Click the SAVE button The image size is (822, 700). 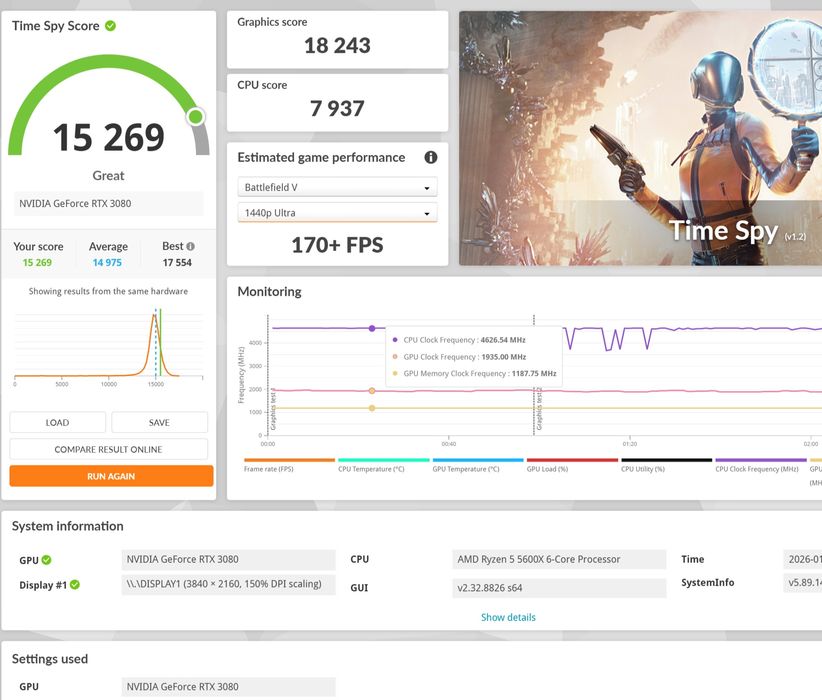click(x=159, y=422)
